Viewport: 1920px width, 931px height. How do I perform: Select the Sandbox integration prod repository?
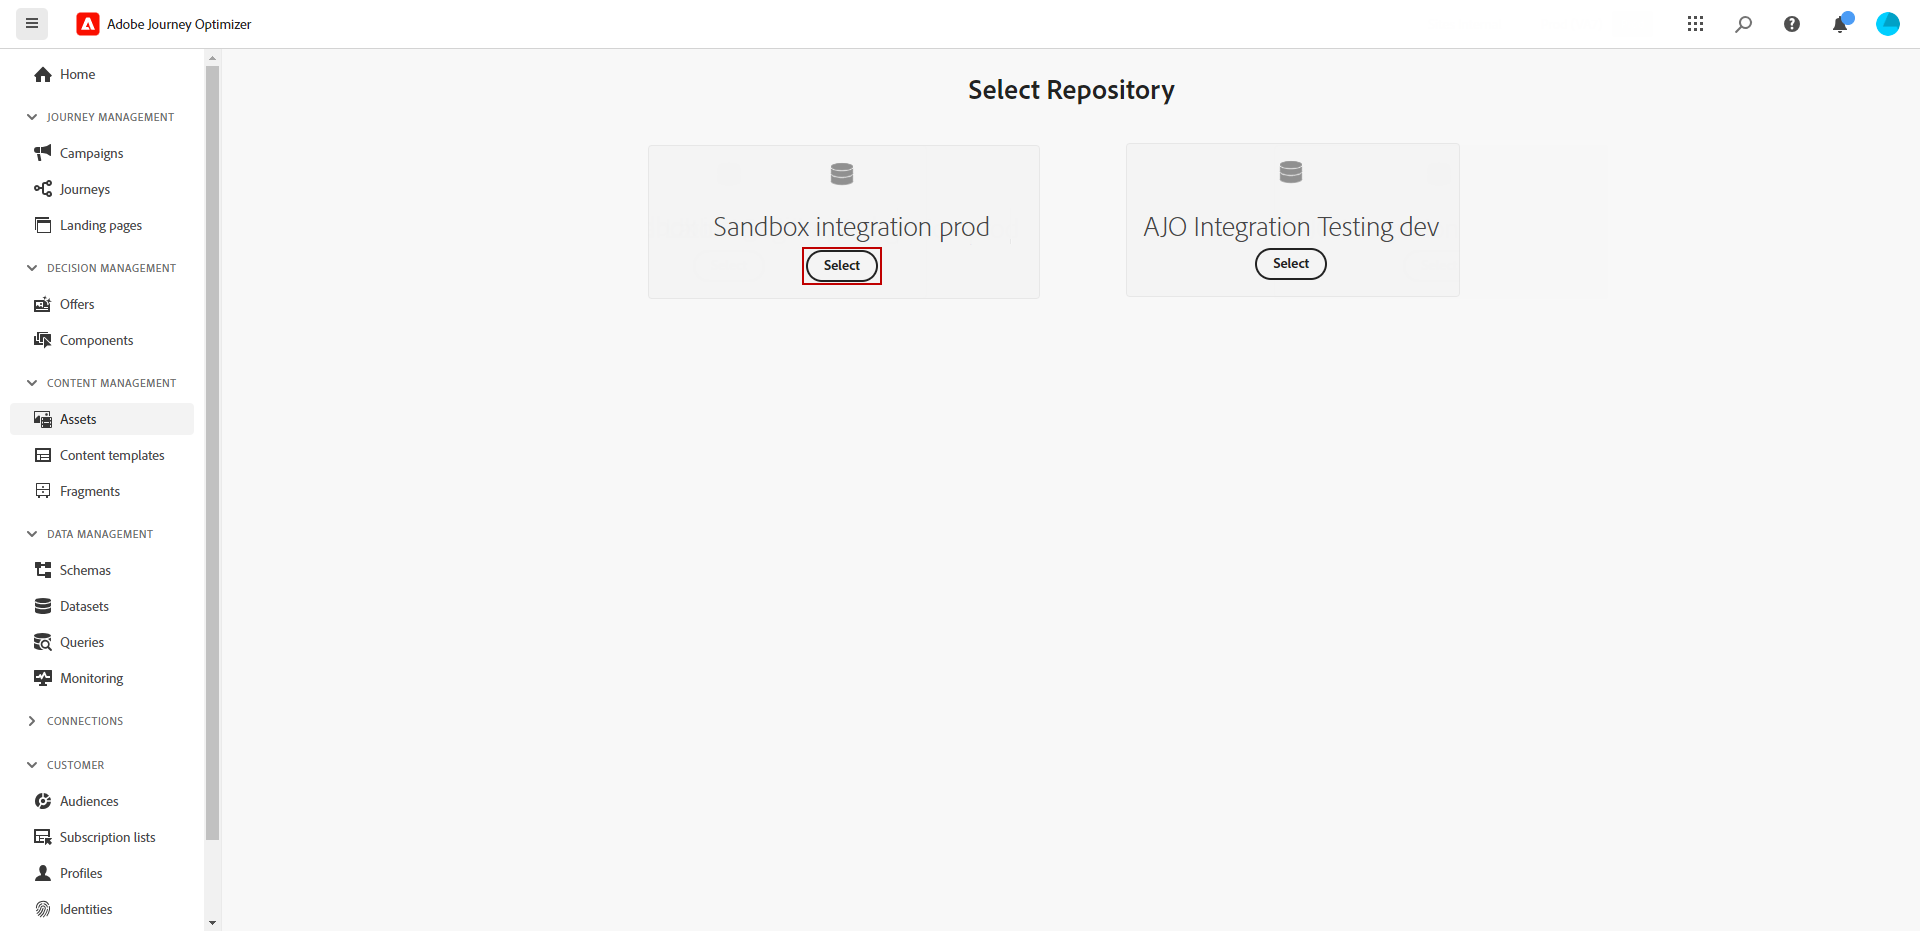(841, 266)
